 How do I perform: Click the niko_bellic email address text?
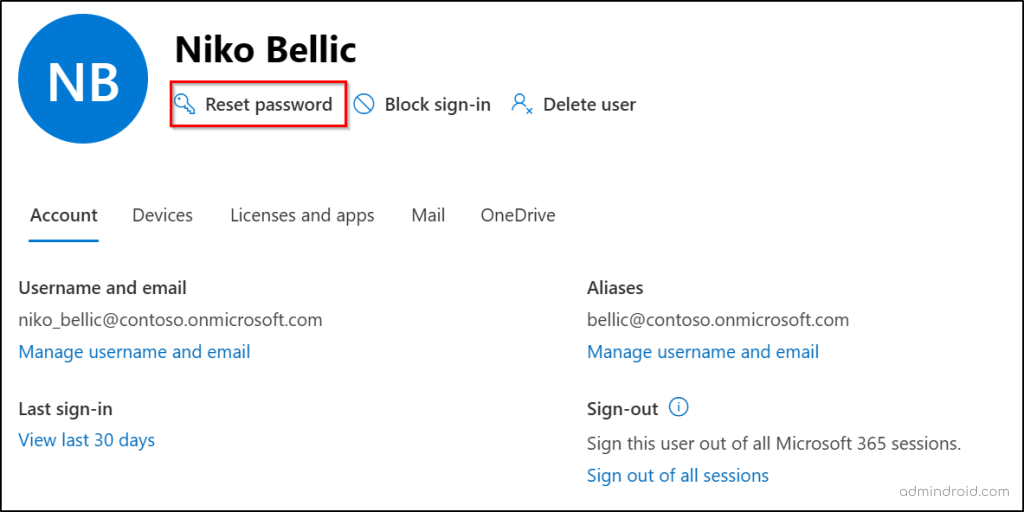170,320
